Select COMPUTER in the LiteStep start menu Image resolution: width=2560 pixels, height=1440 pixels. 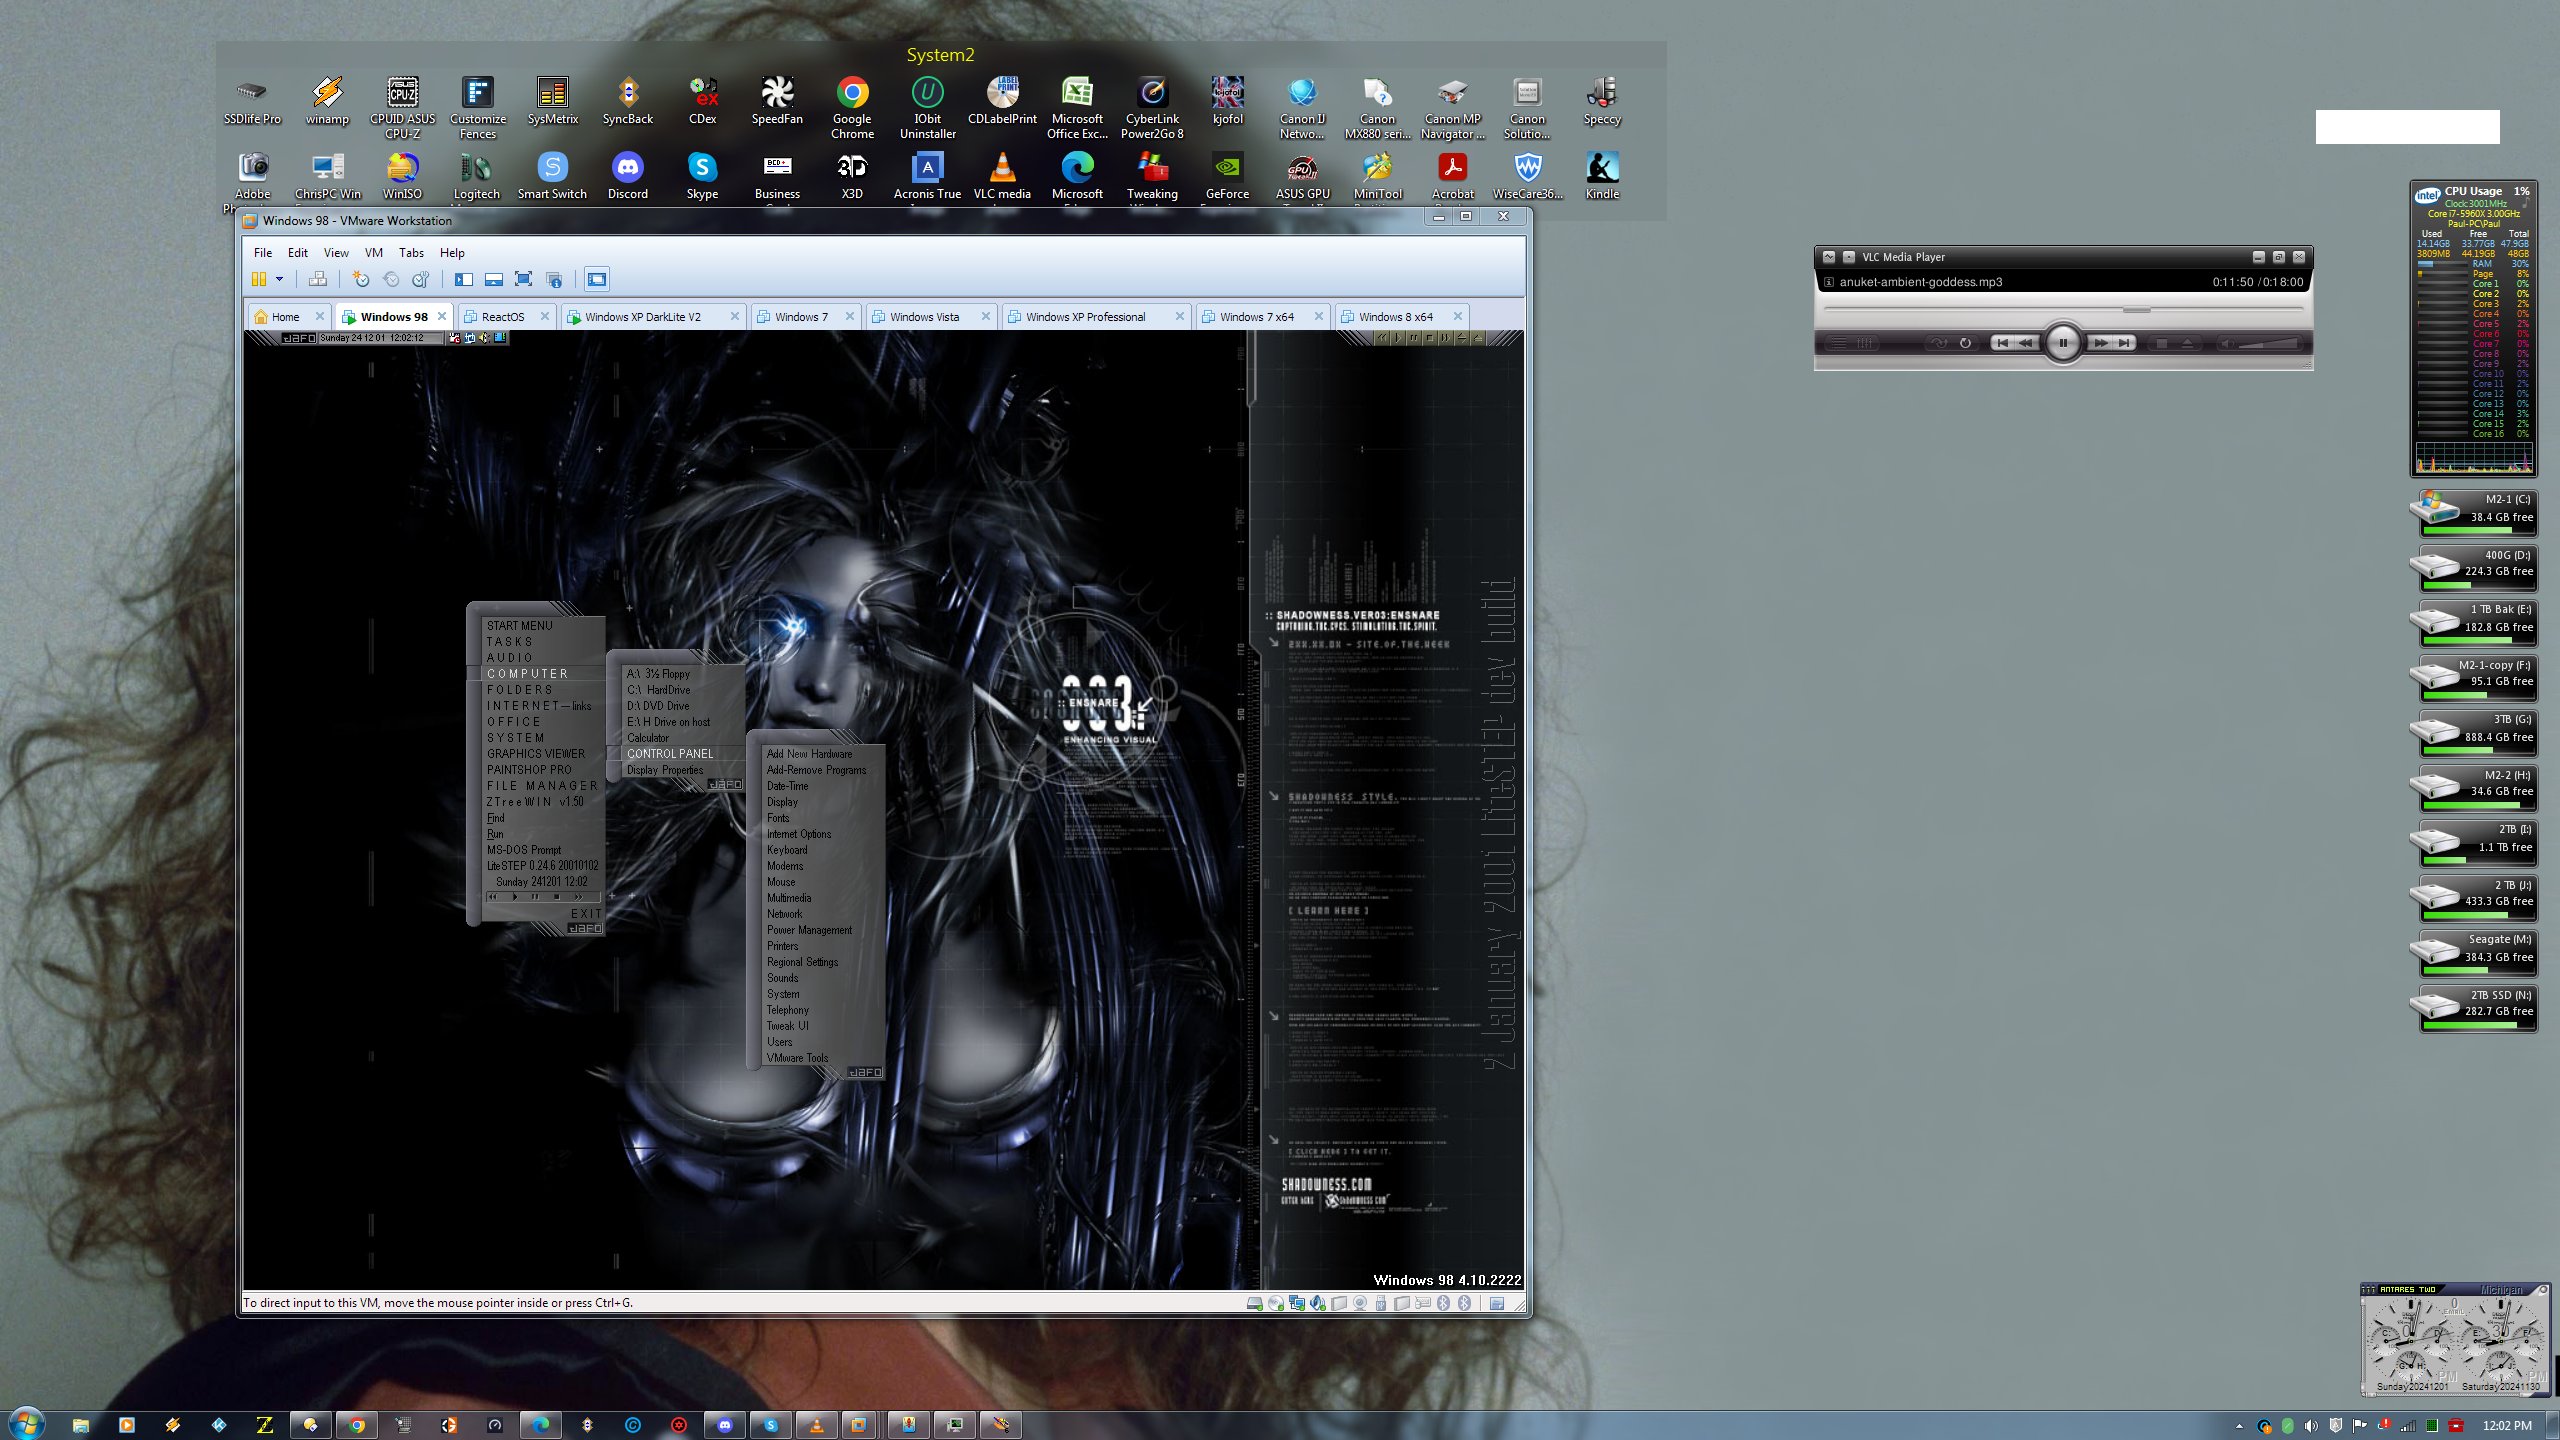(527, 674)
